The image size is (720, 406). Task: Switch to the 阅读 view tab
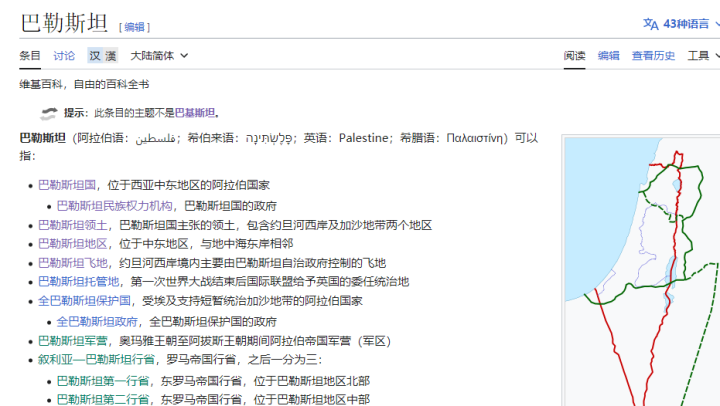point(575,56)
